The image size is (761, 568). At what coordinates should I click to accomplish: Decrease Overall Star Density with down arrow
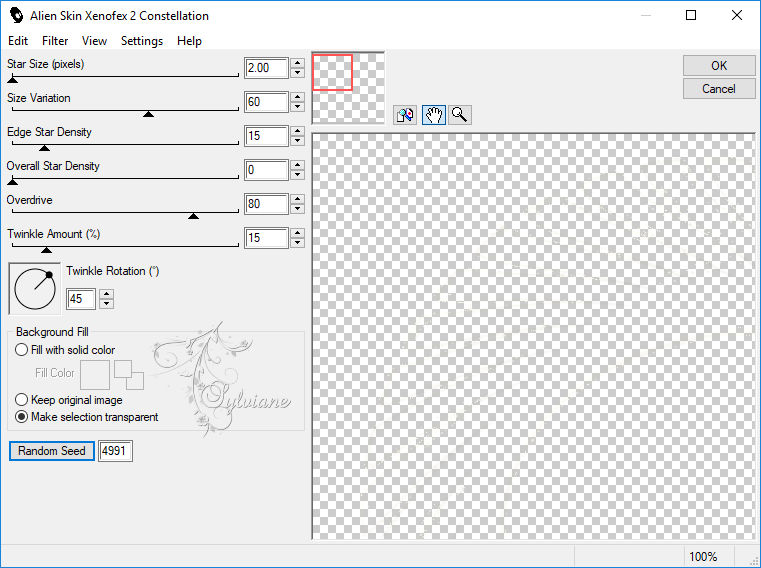pos(298,175)
